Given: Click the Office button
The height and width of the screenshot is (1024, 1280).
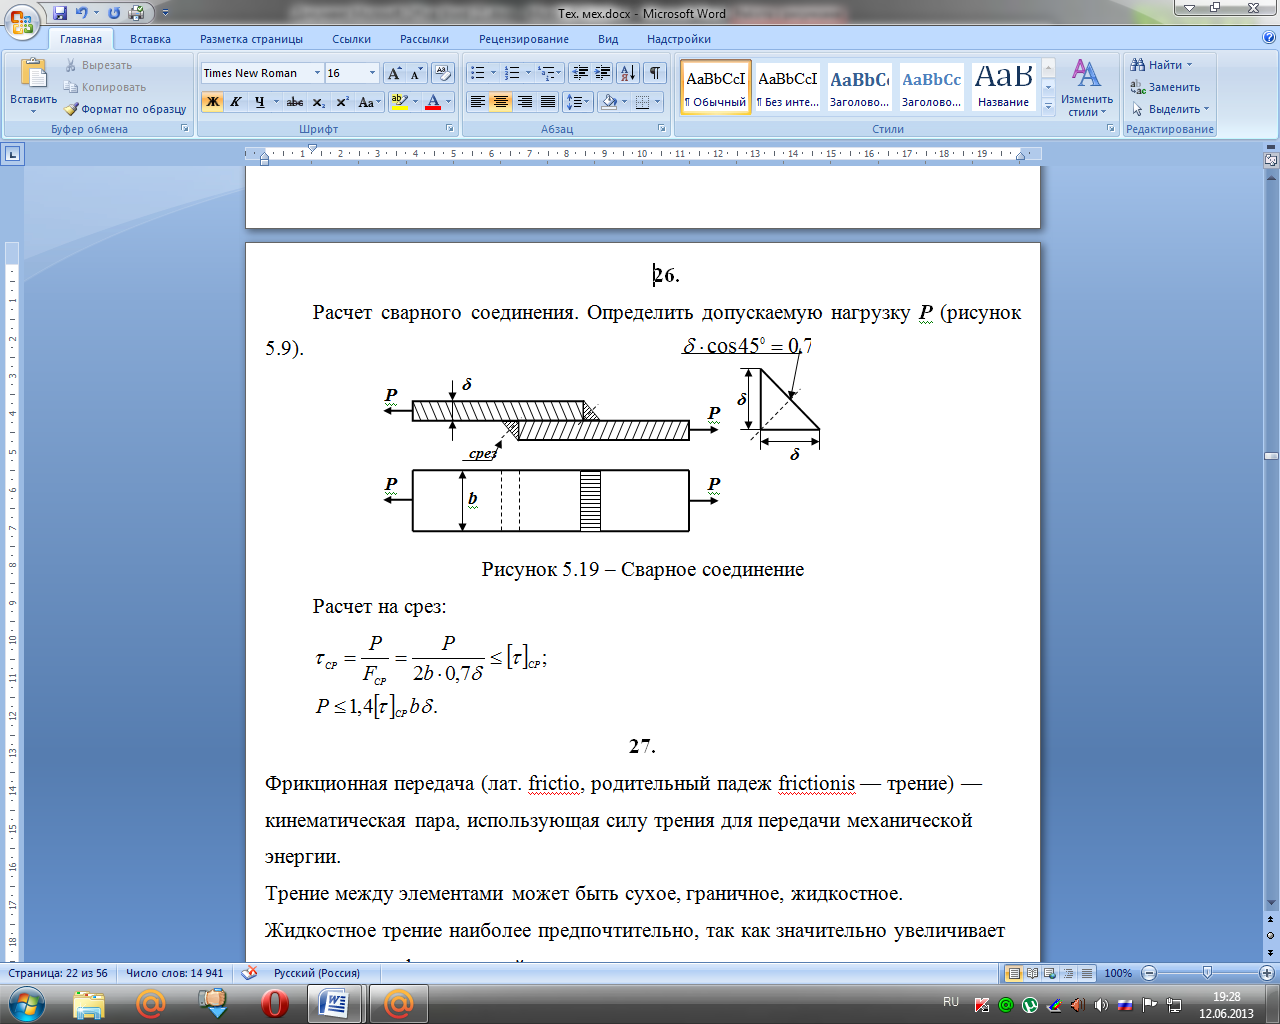Looking at the screenshot, I should point(22,22).
